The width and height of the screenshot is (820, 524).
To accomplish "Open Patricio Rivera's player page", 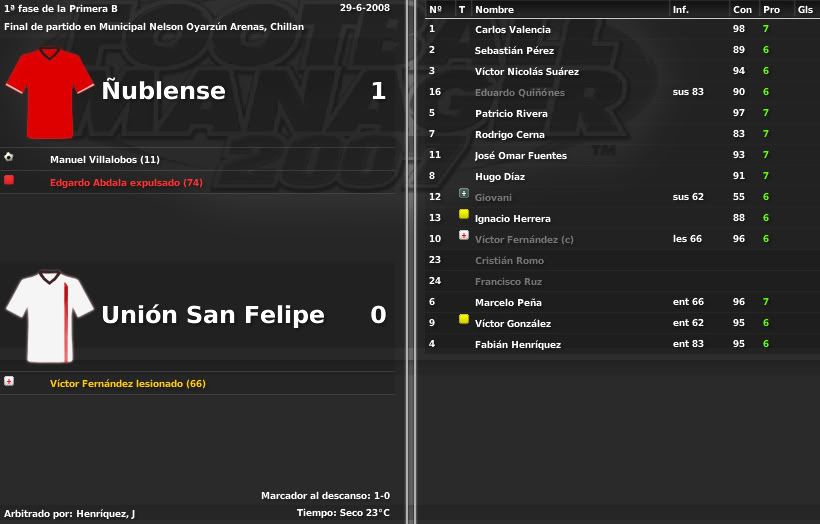I will (511, 113).
